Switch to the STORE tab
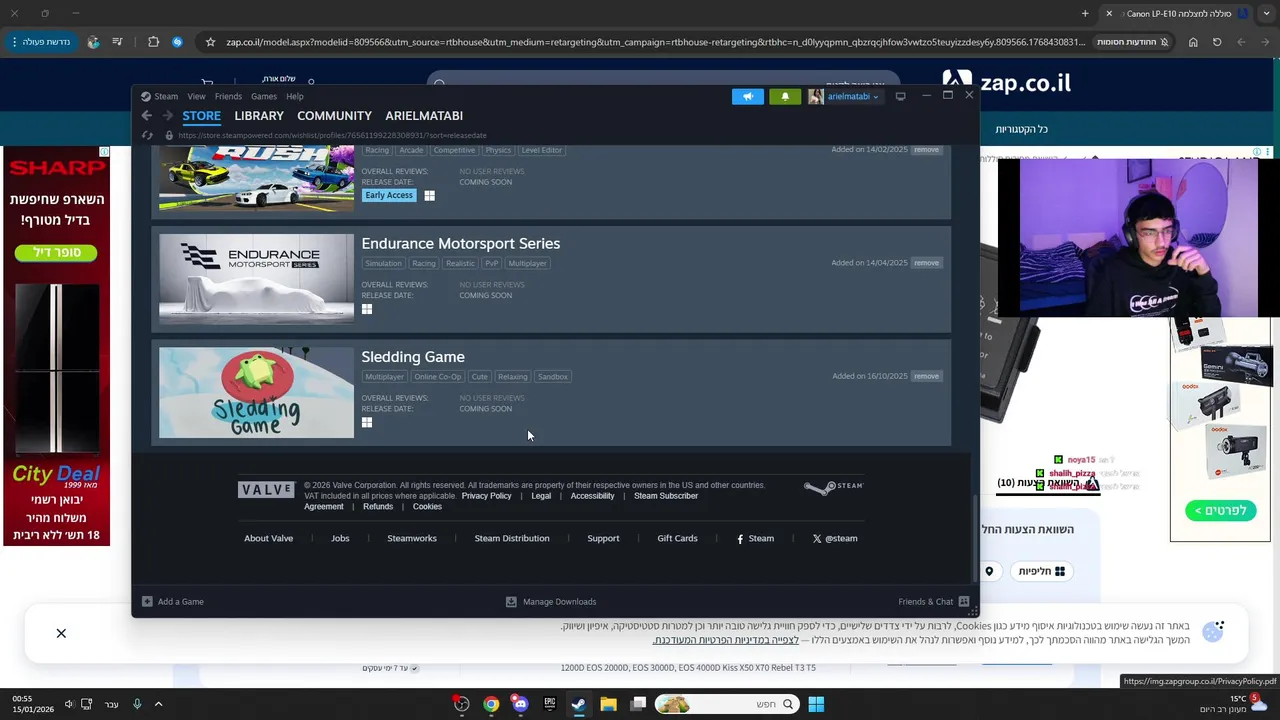This screenshot has width=1280, height=720. click(201, 116)
